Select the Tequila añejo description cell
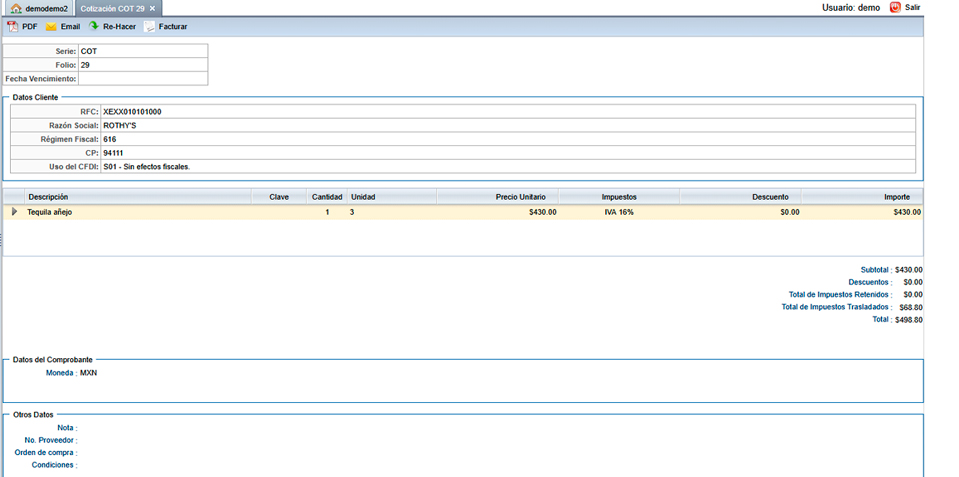Image resolution: width=959 pixels, height=477 pixels. (50, 212)
